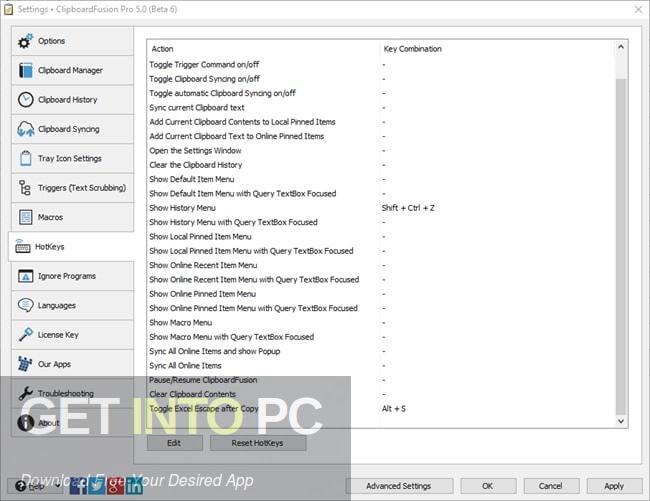Screen dimensions: 650x501
Task: Select the Tray Icon Settings clipboard icon
Action: [x=25, y=159]
